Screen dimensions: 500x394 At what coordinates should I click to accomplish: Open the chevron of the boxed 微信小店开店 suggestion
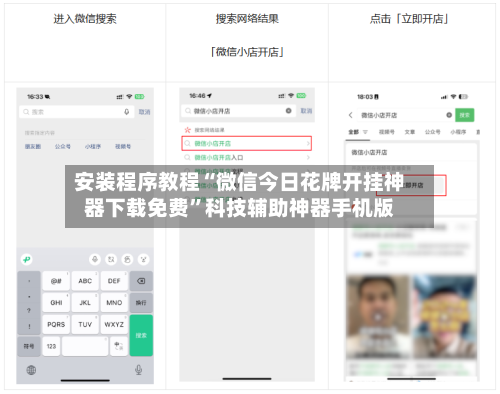[x=308, y=144]
